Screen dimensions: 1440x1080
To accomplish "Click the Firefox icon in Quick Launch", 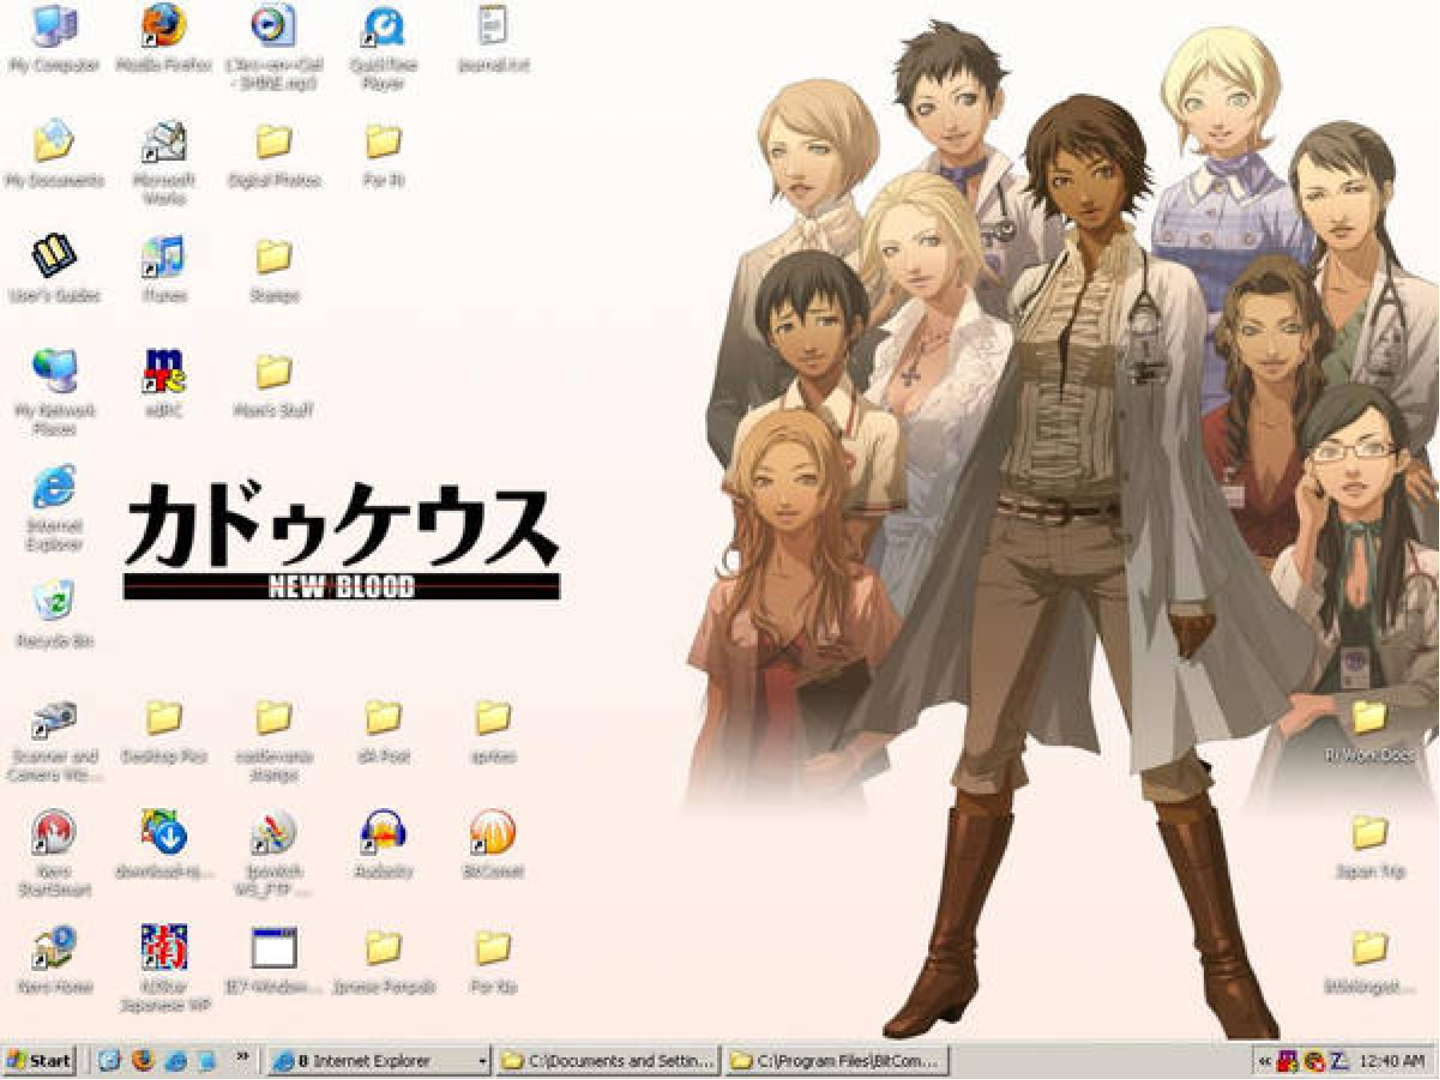I will 143,1060.
